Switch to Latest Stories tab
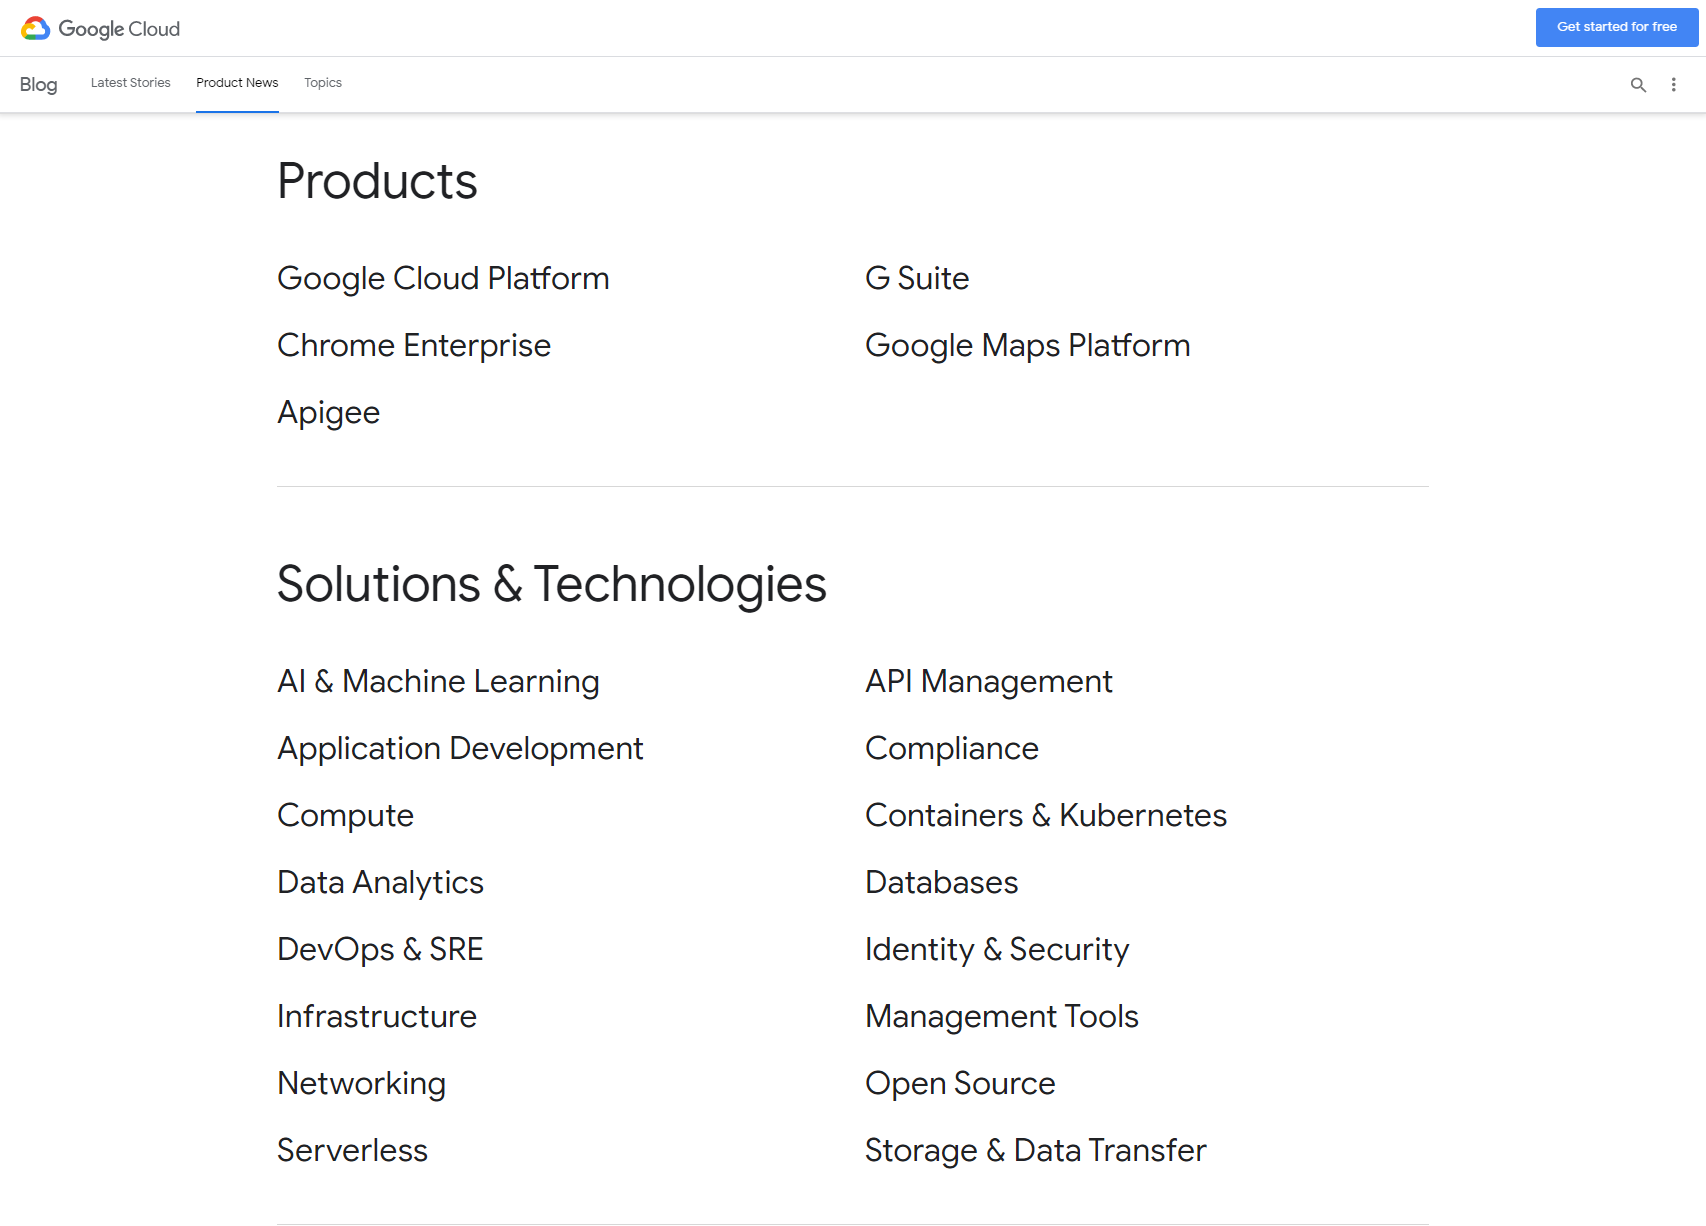 [130, 83]
